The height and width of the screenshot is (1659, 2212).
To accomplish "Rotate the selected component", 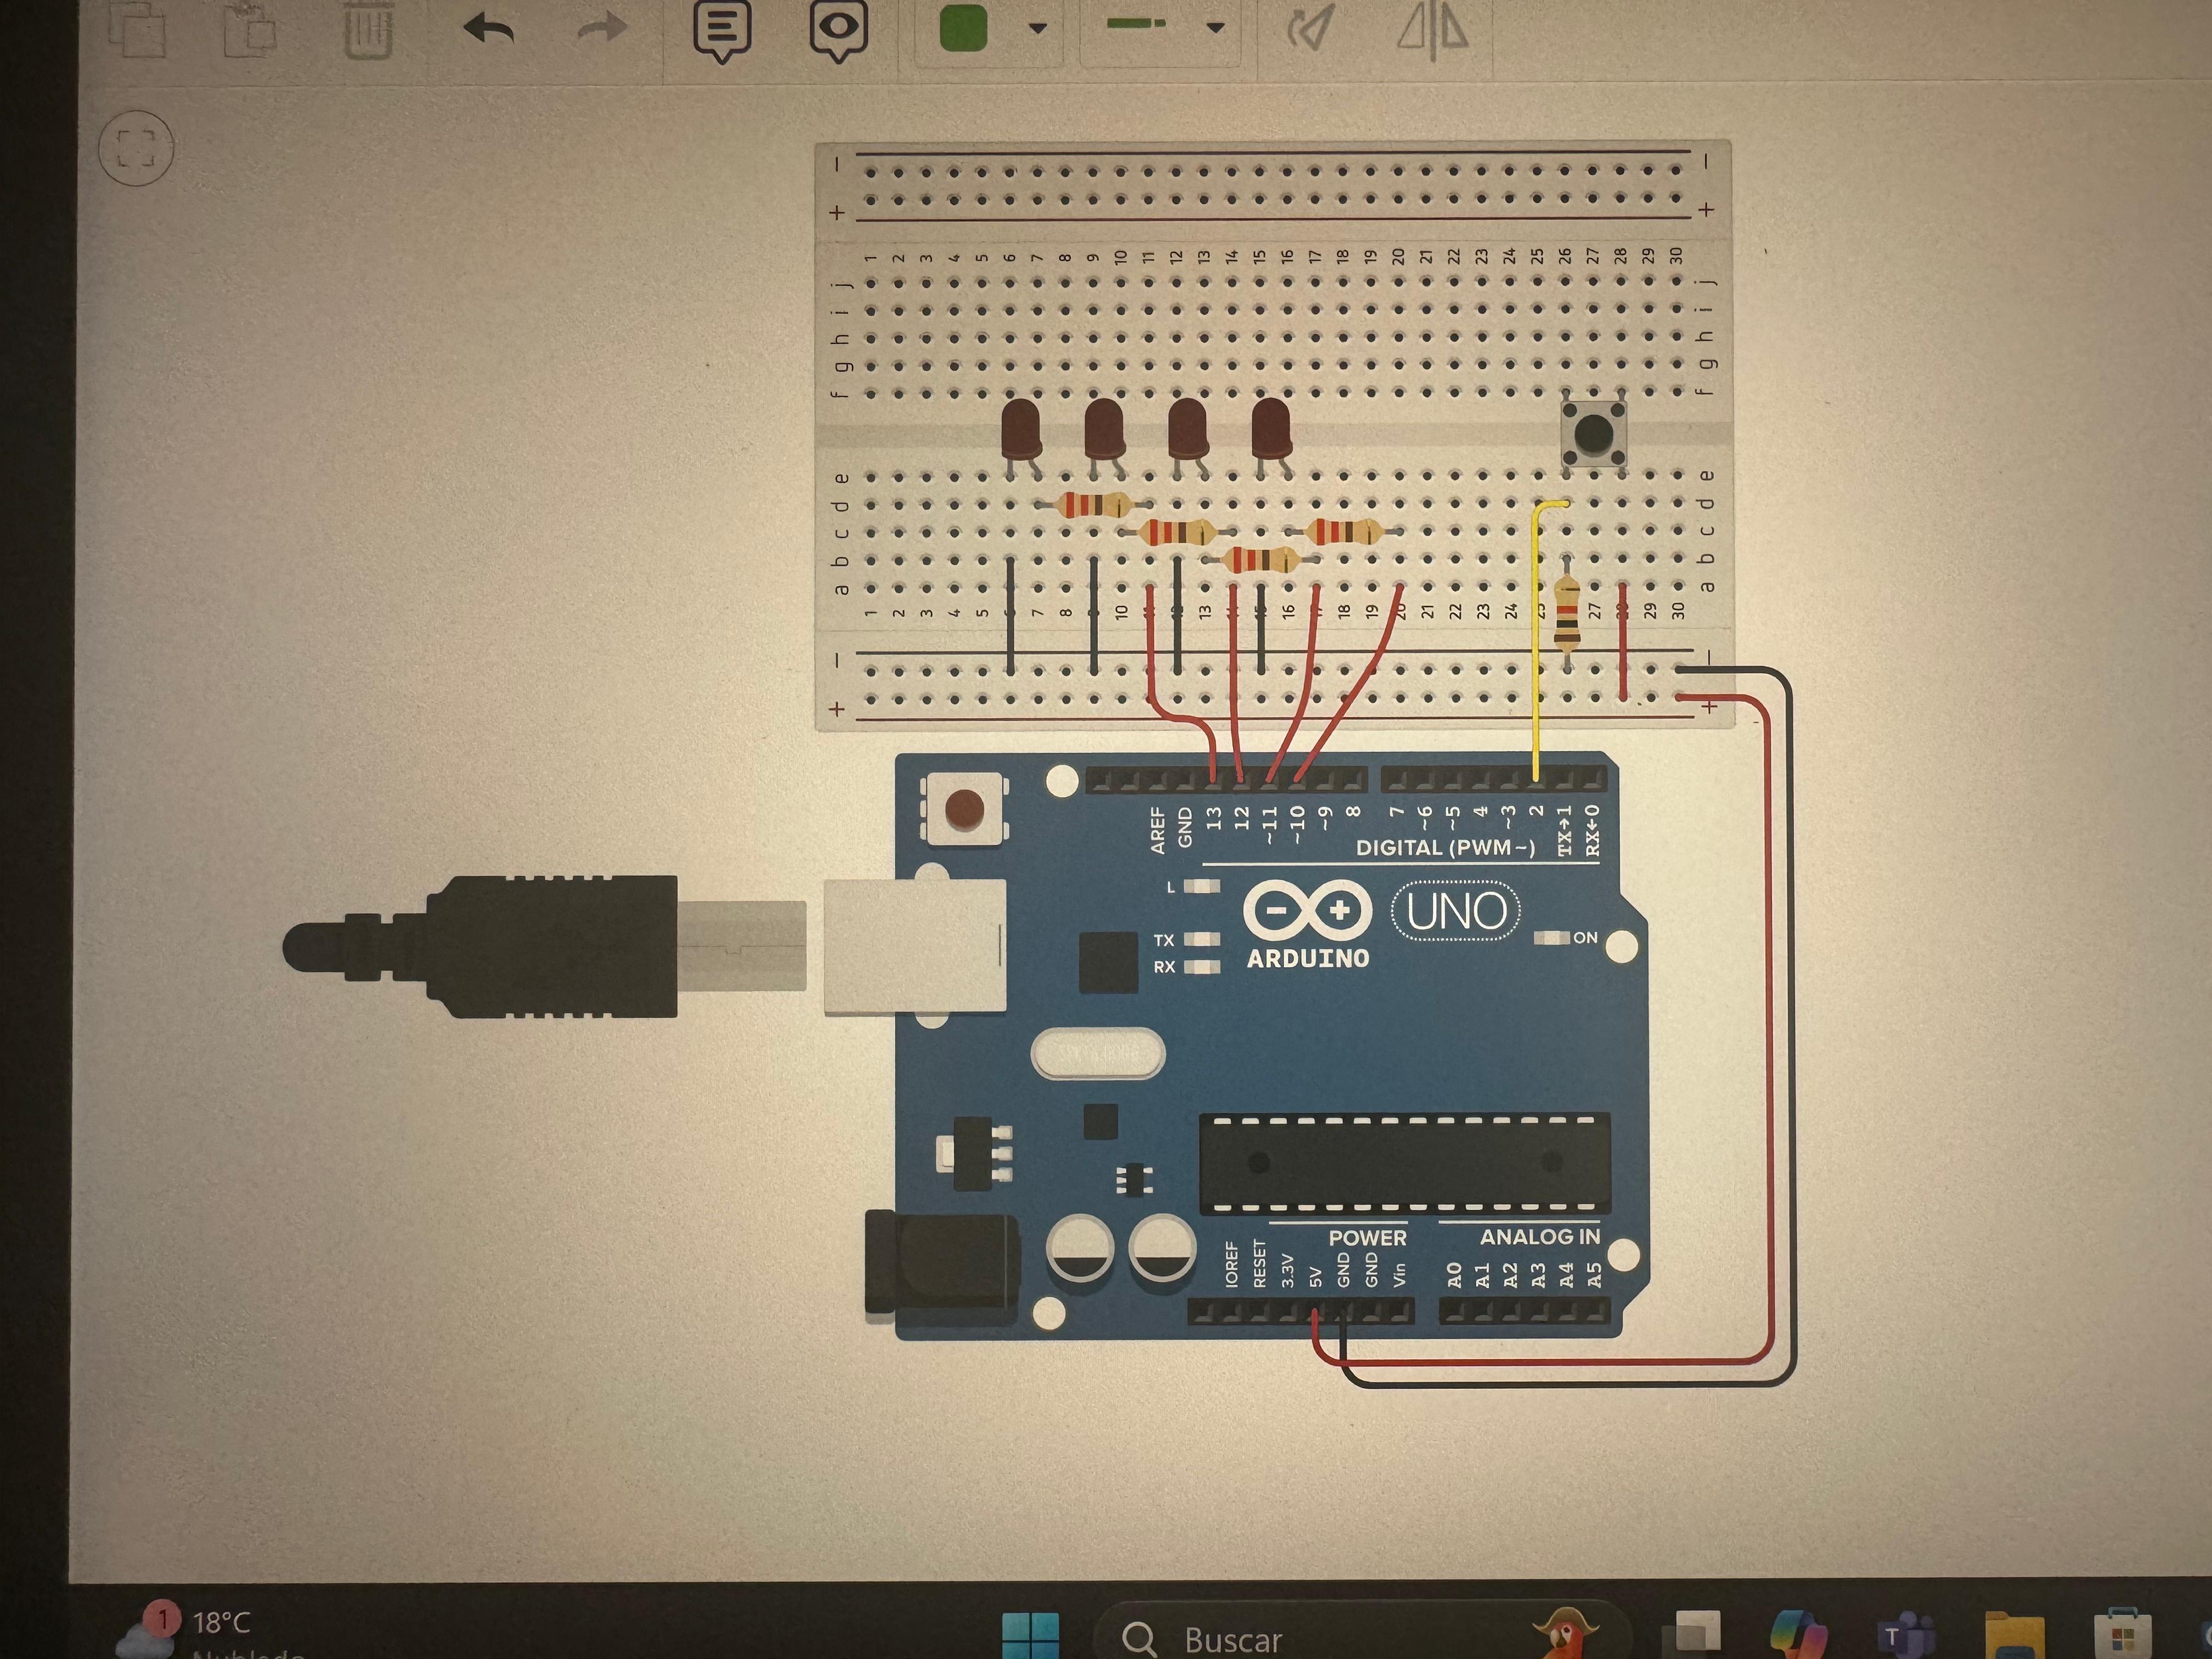I will click(1311, 28).
